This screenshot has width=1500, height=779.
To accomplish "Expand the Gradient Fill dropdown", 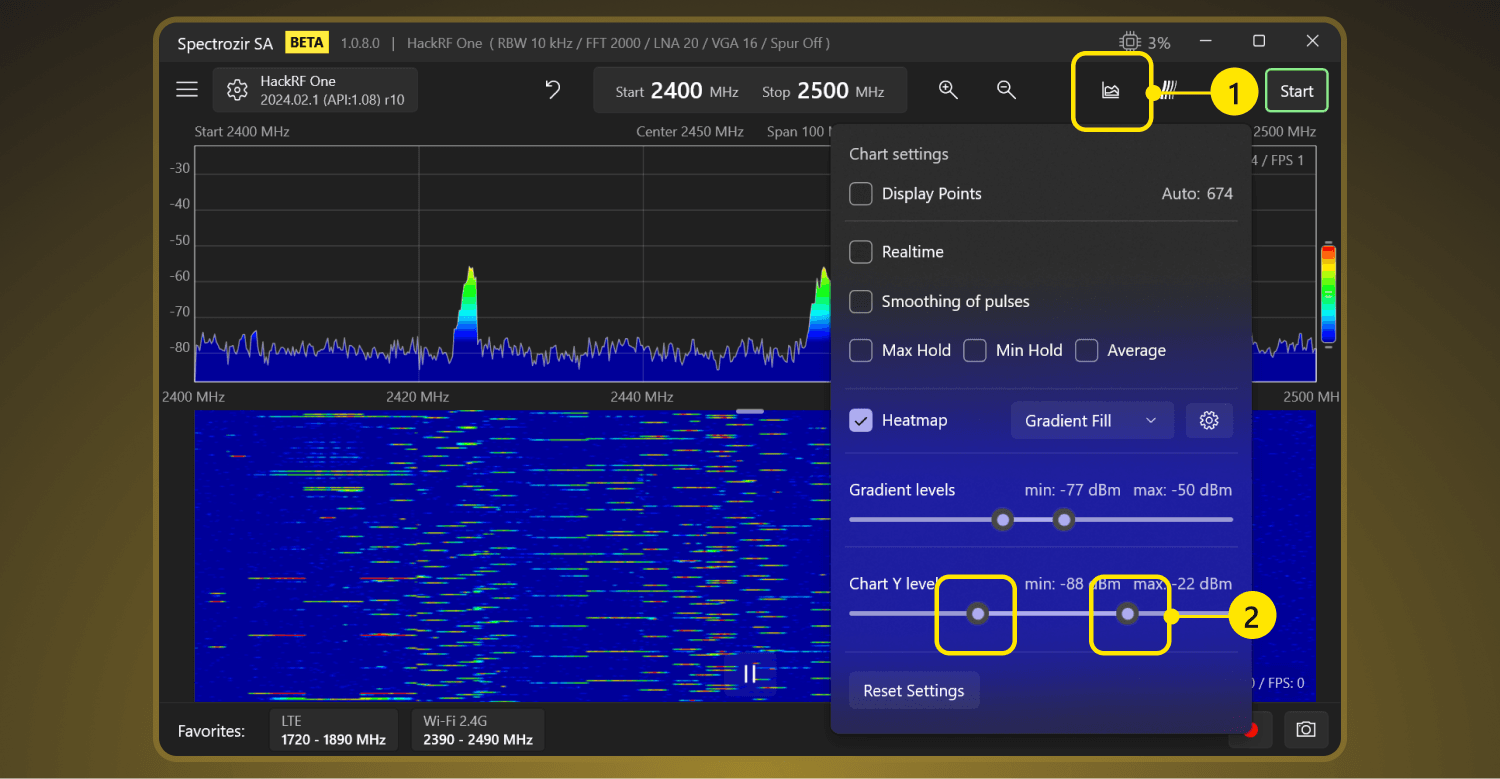I will point(1090,421).
